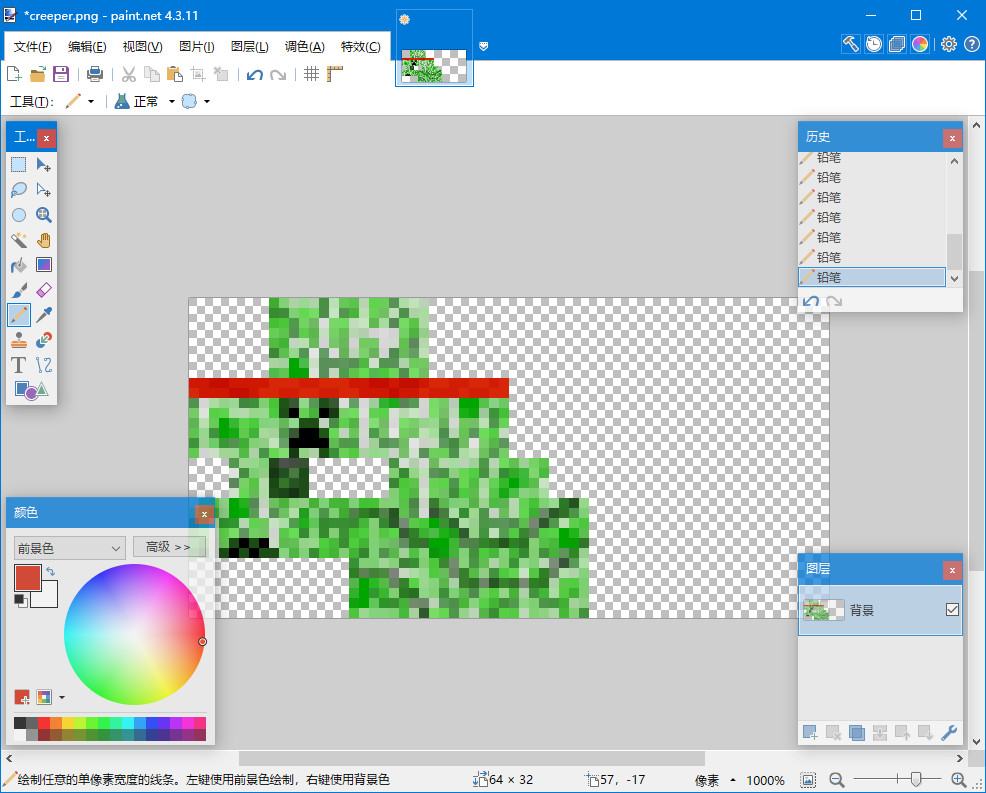Image resolution: width=986 pixels, height=793 pixels.
Task: Open the 前景色 combo box
Action: tap(70, 548)
